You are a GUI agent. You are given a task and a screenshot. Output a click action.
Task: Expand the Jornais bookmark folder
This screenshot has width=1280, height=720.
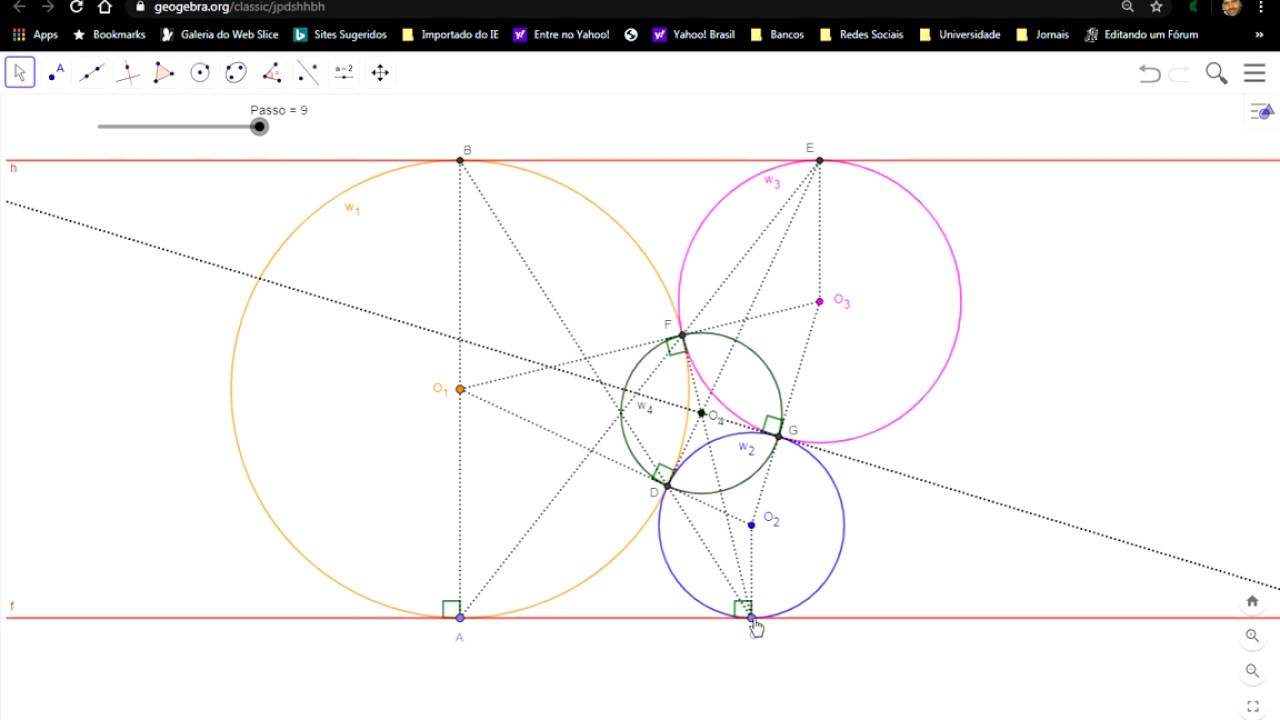[1041, 34]
